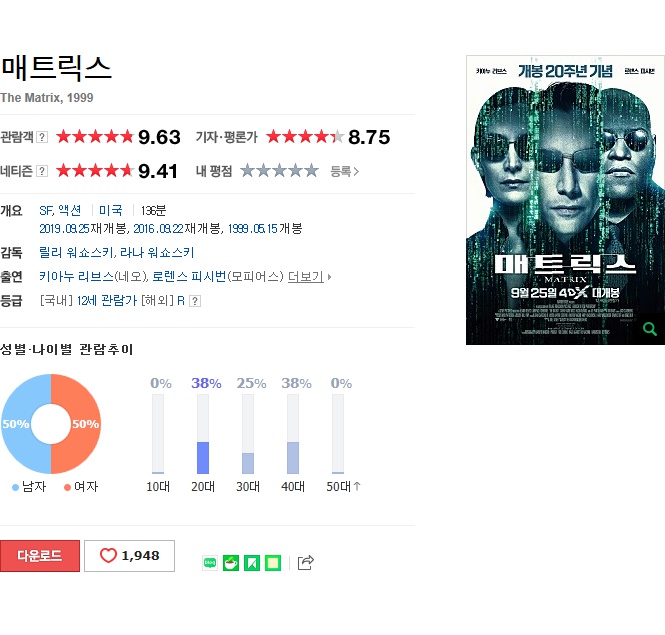Open help icon beside rating R

[195, 301]
